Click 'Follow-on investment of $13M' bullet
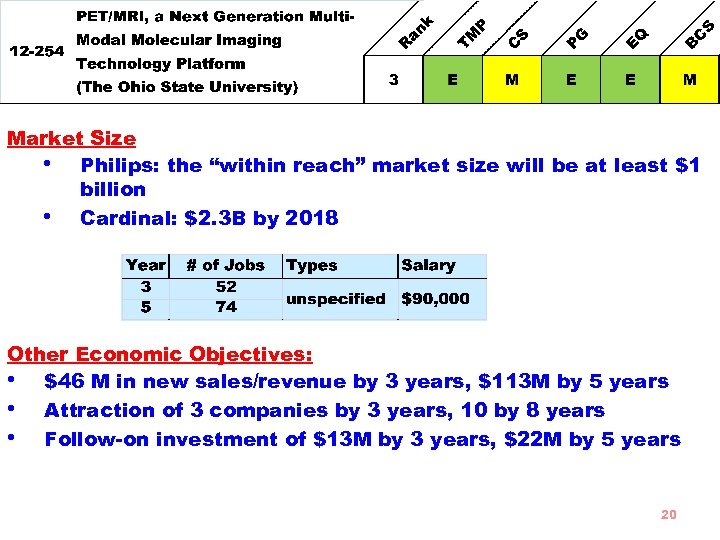The image size is (720, 540). tap(362, 439)
